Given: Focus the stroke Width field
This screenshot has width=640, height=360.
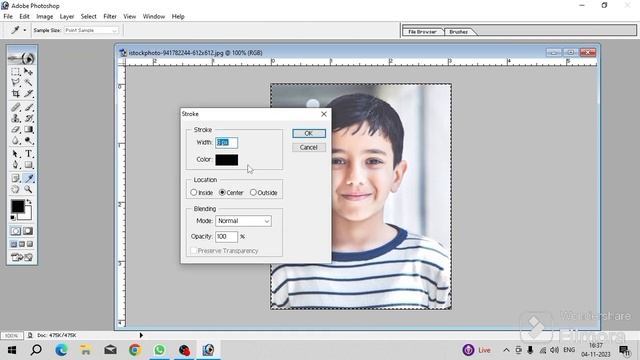Looking at the screenshot, I should click(227, 142).
